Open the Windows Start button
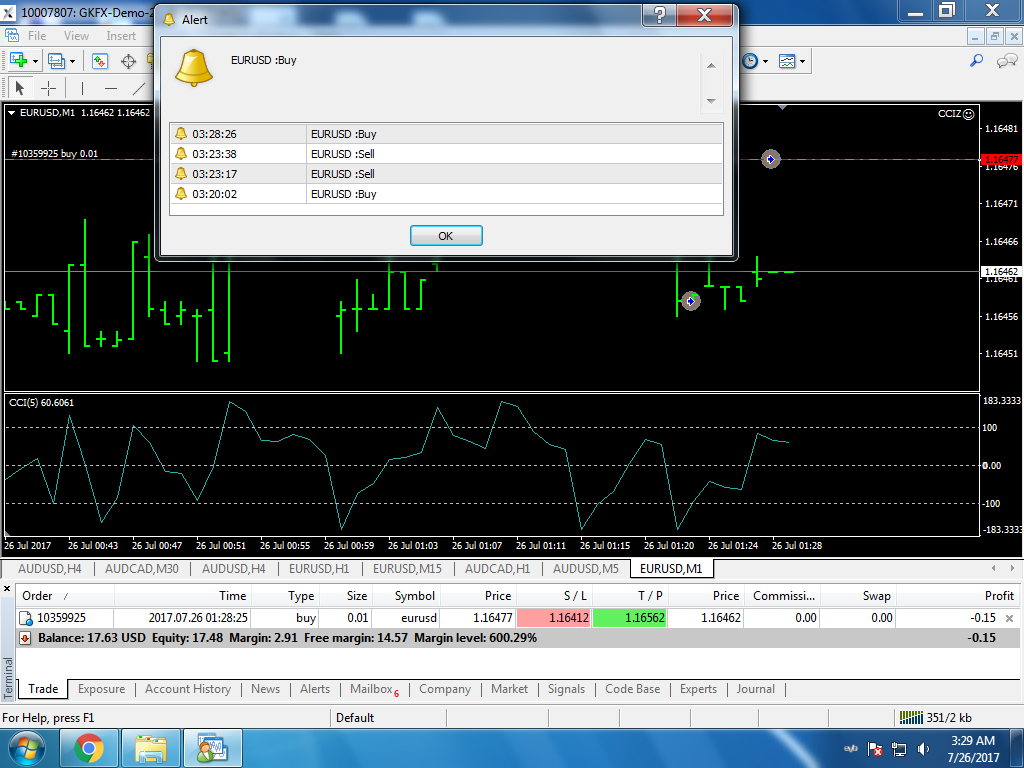Screen dimensions: 1024x768 (x=27, y=748)
